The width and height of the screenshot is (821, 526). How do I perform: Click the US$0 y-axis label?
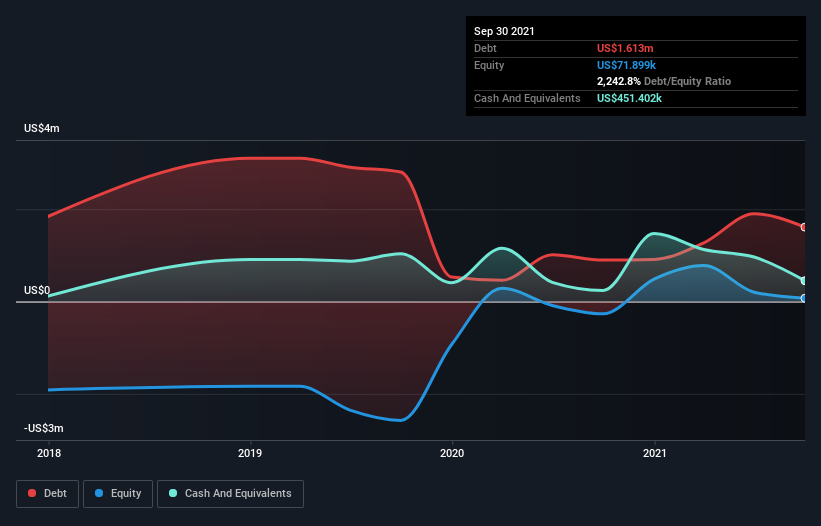[x=37, y=290]
